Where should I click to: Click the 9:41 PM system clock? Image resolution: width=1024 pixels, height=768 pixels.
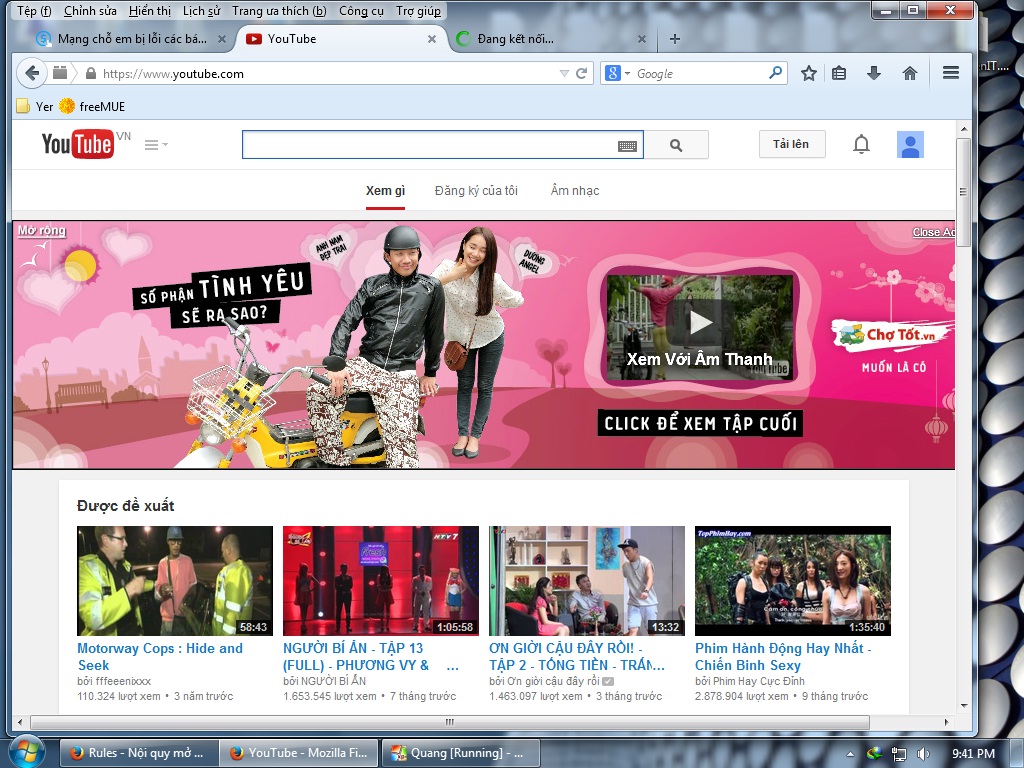tap(973, 754)
